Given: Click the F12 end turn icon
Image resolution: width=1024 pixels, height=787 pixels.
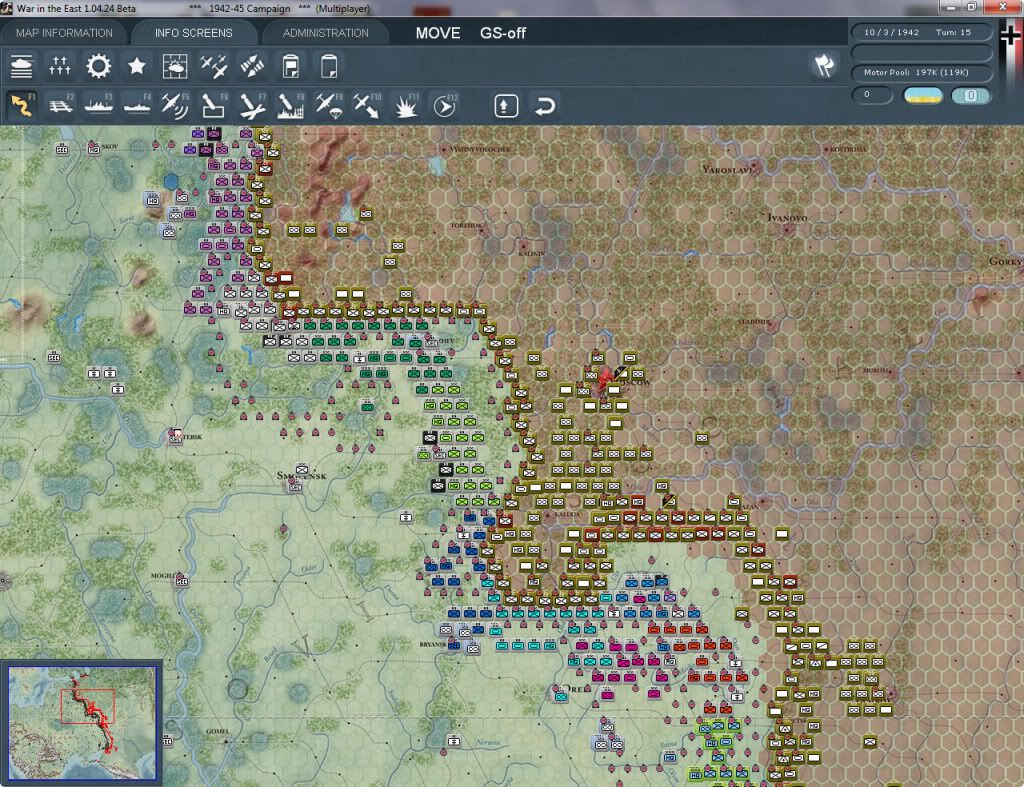Looking at the screenshot, I should tap(445, 106).
